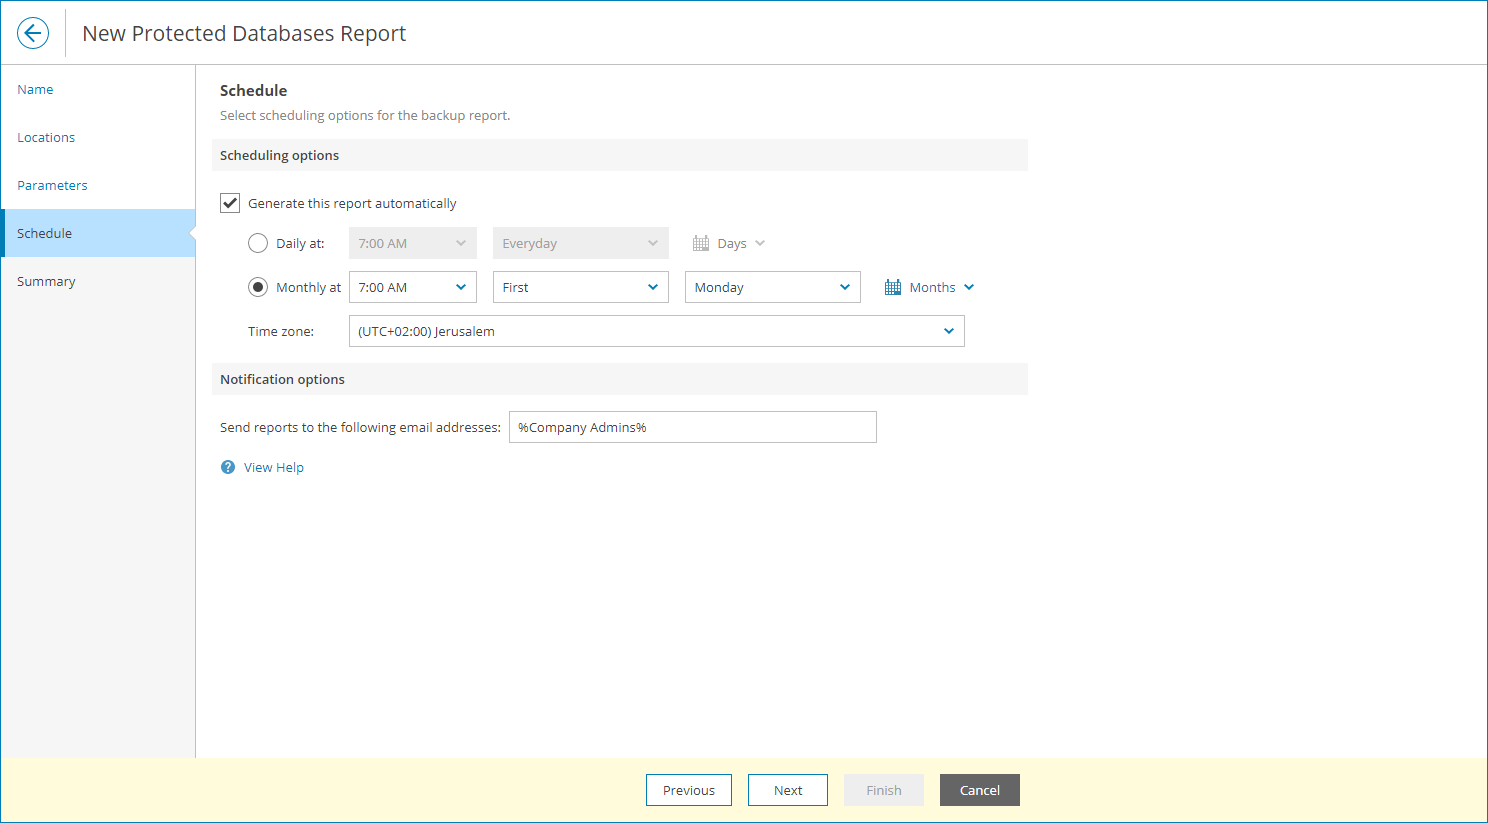1488x823 pixels.
Task: Click the Previous button
Action: (689, 790)
